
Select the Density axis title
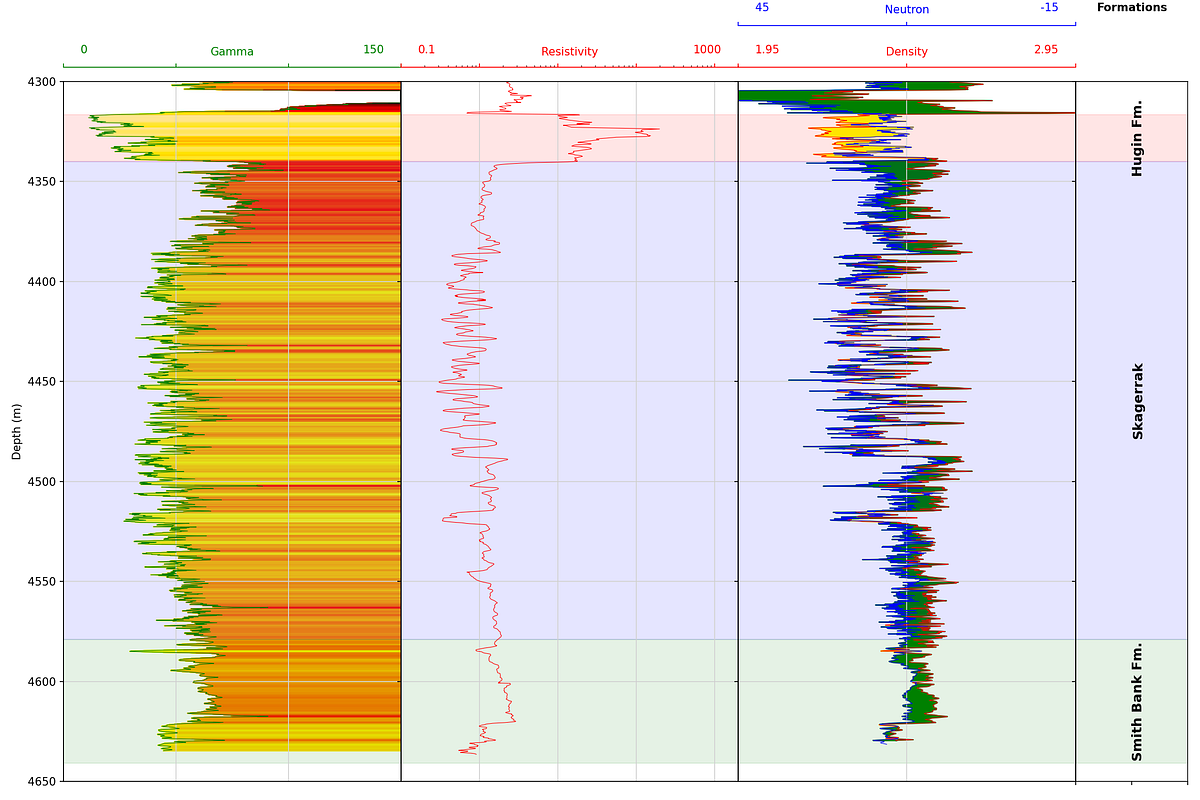click(x=905, y=48)
